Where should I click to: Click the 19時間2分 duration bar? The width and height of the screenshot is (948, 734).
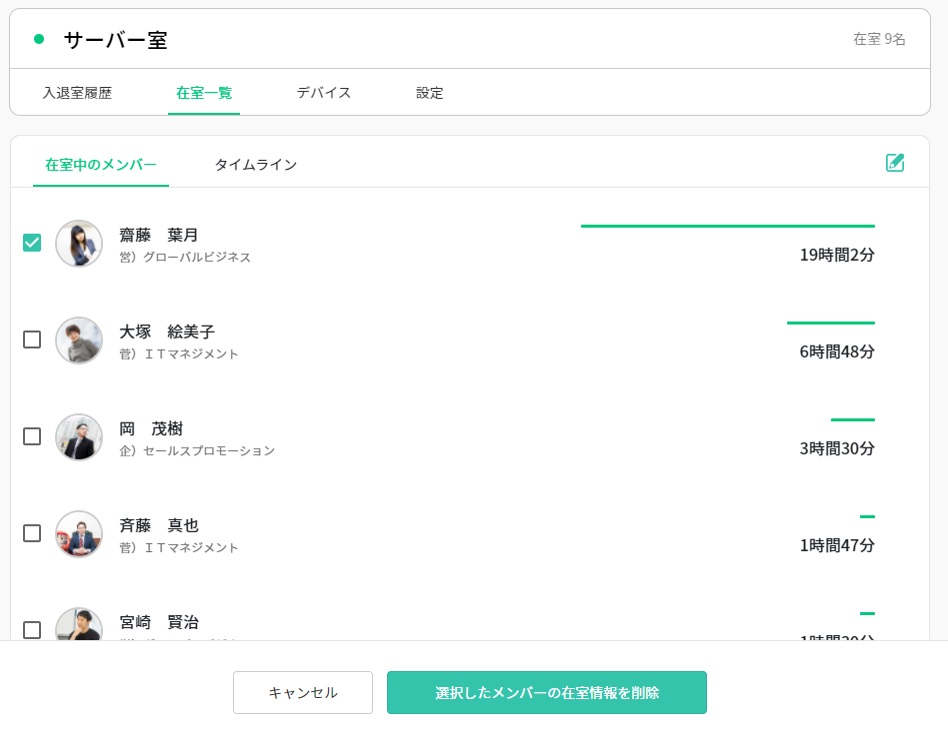[x=727, y=227]
